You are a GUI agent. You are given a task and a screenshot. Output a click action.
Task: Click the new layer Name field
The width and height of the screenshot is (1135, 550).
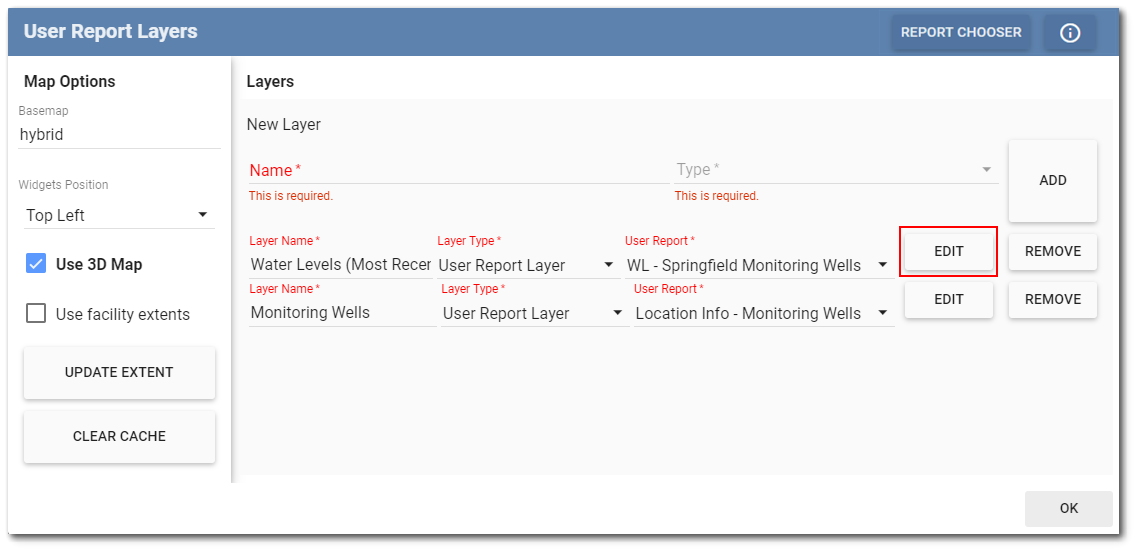click(458, 170)
